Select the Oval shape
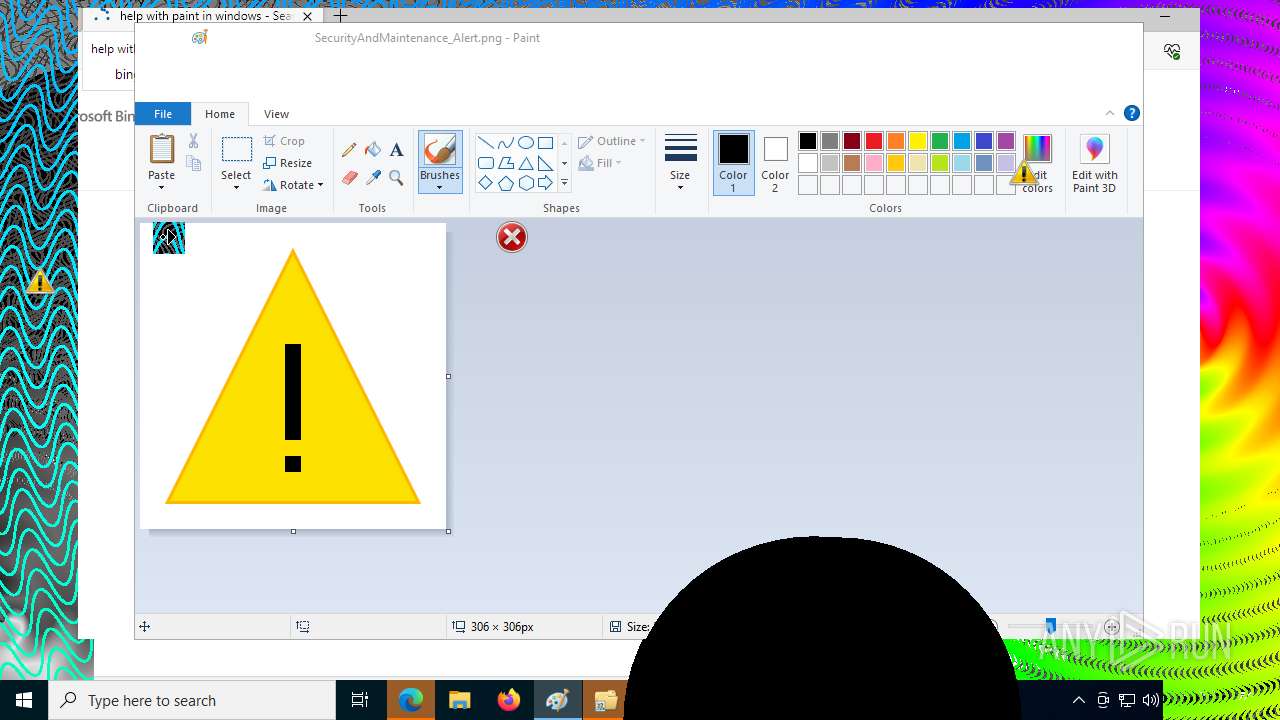This screenshot has height=720, width=1280. tap(526, 143)
